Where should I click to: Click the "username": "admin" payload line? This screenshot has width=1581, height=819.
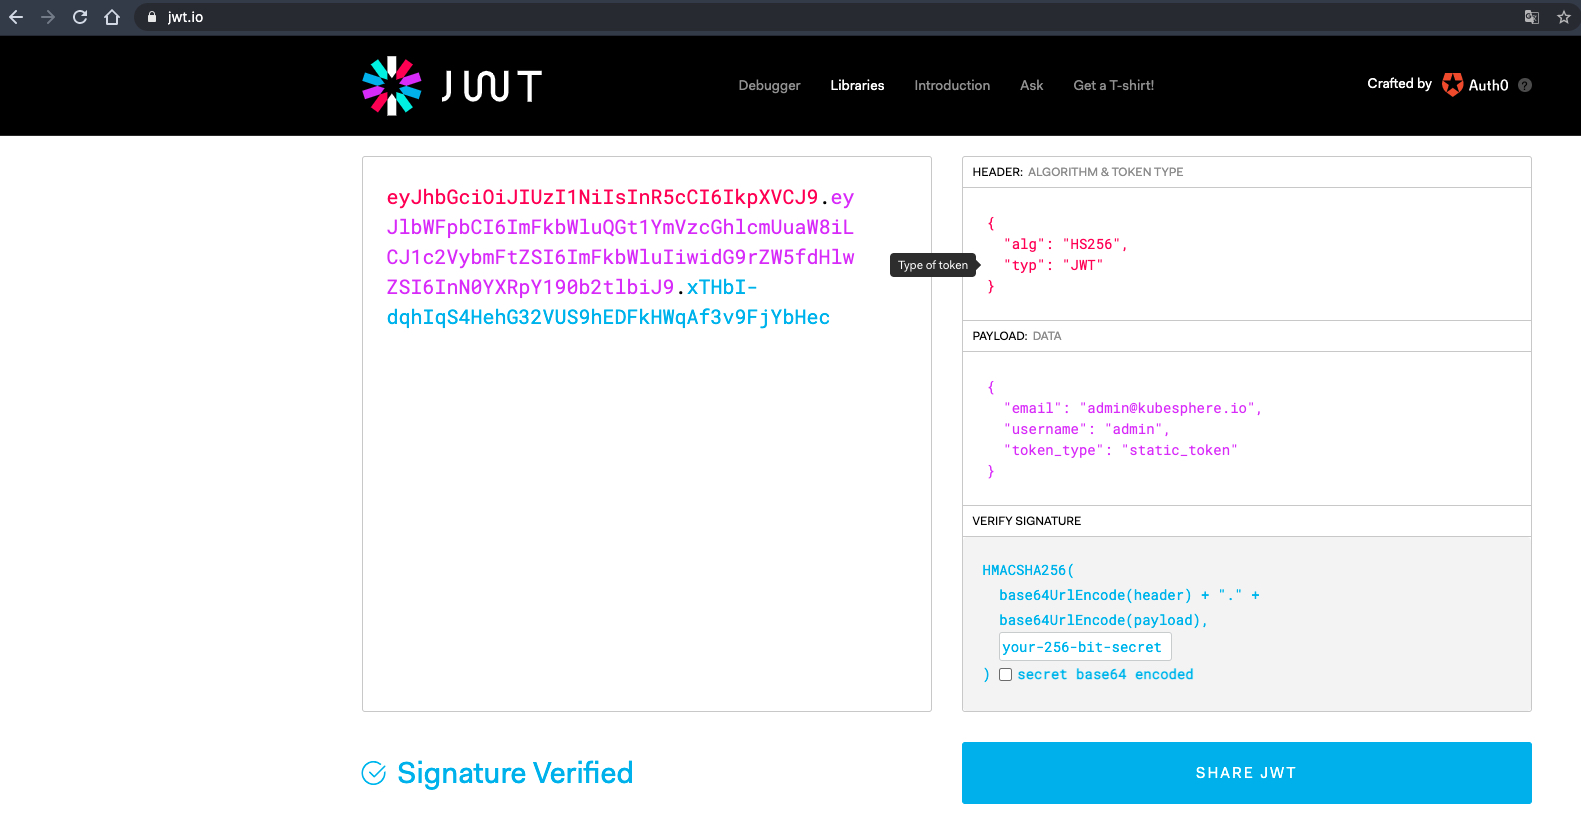(1086, 430)
